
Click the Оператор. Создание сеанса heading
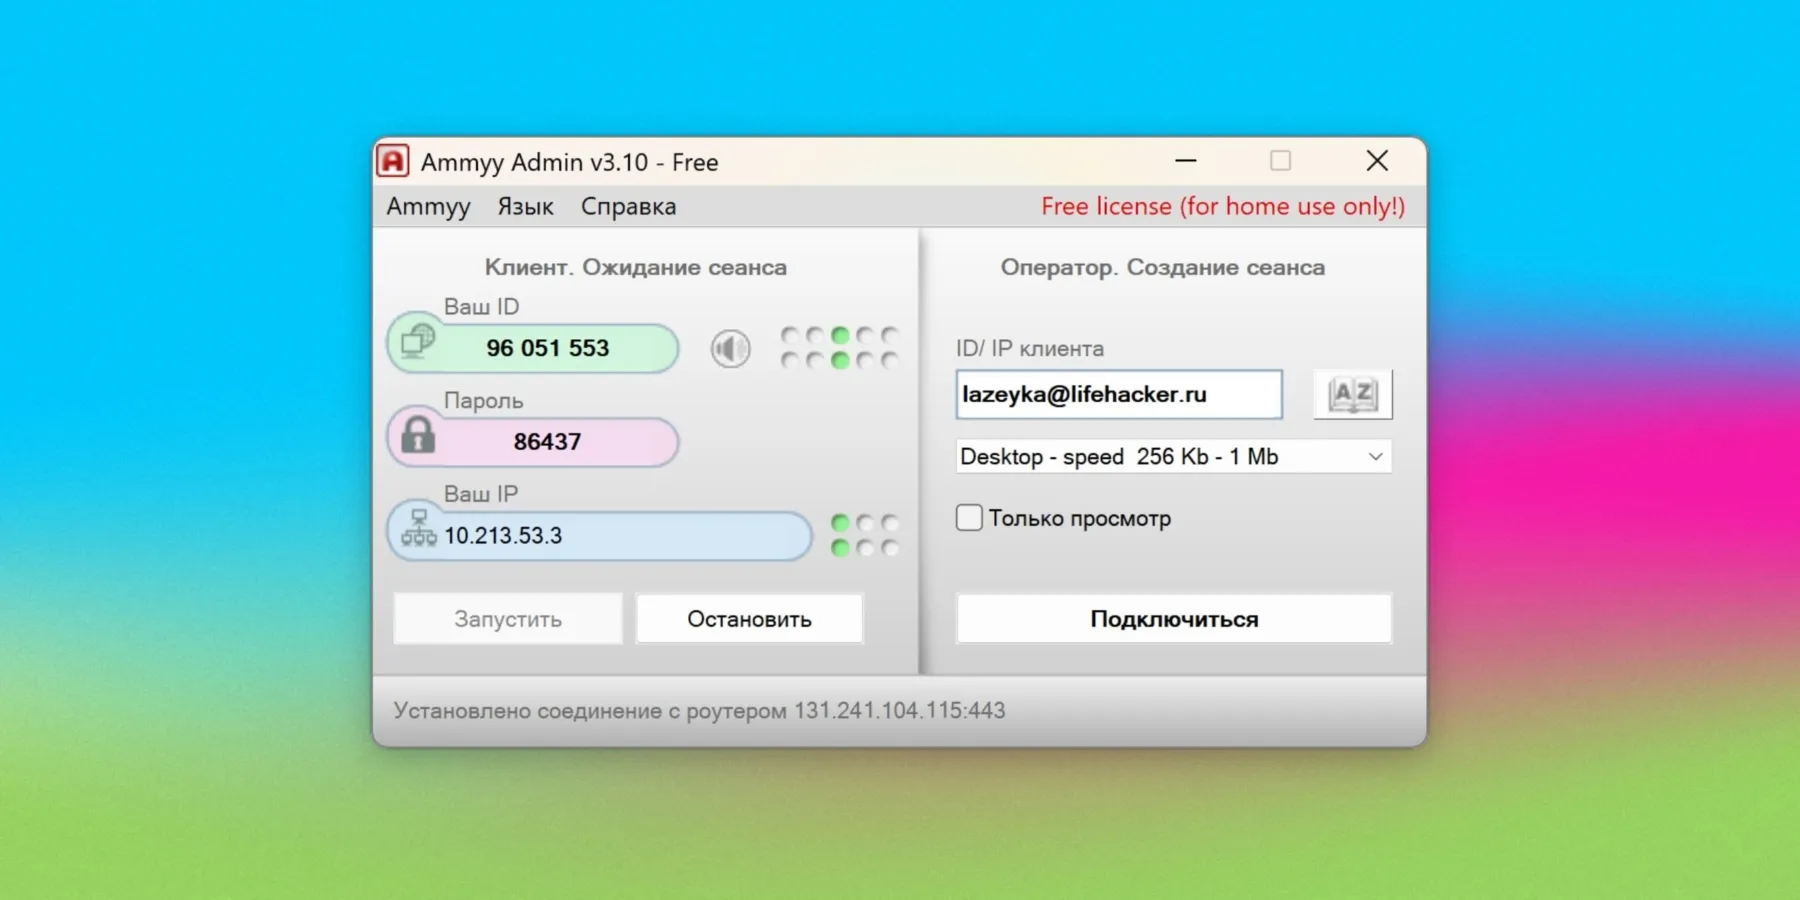[1163, 267]
